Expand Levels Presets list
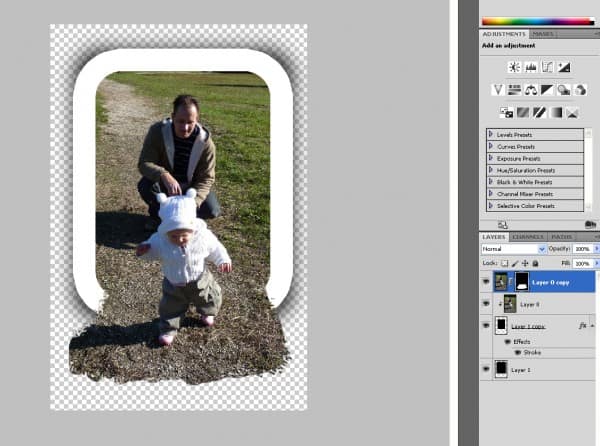The image size is (600, 446). [491, 133]
